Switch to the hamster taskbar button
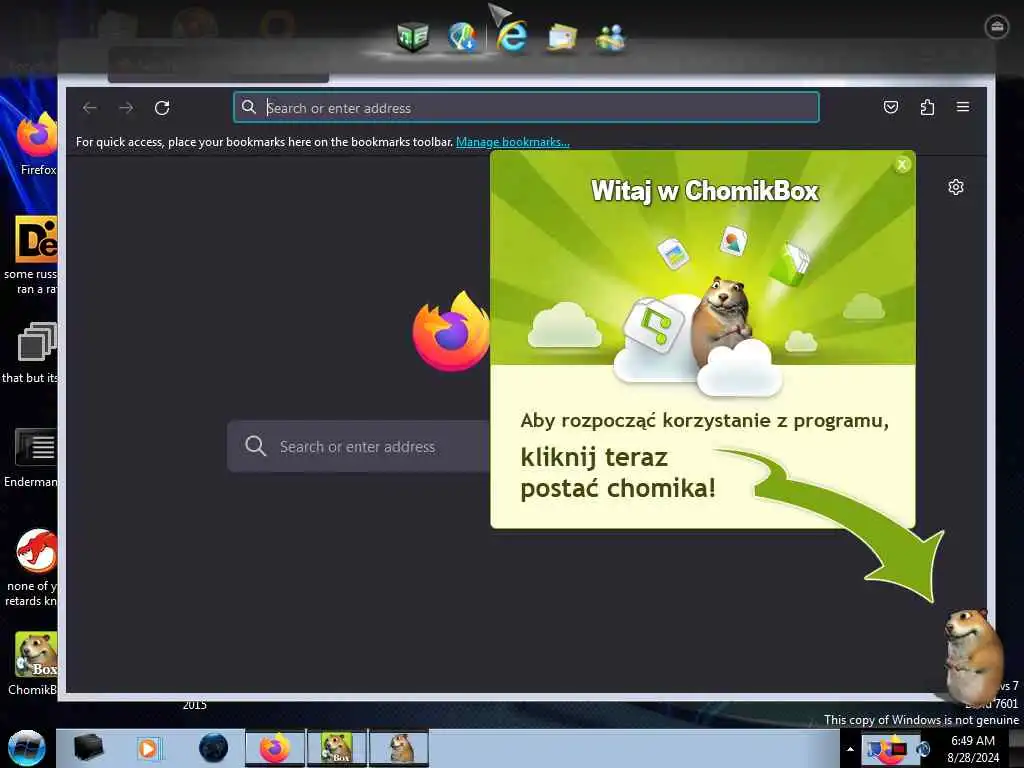 tap(400, 748)
